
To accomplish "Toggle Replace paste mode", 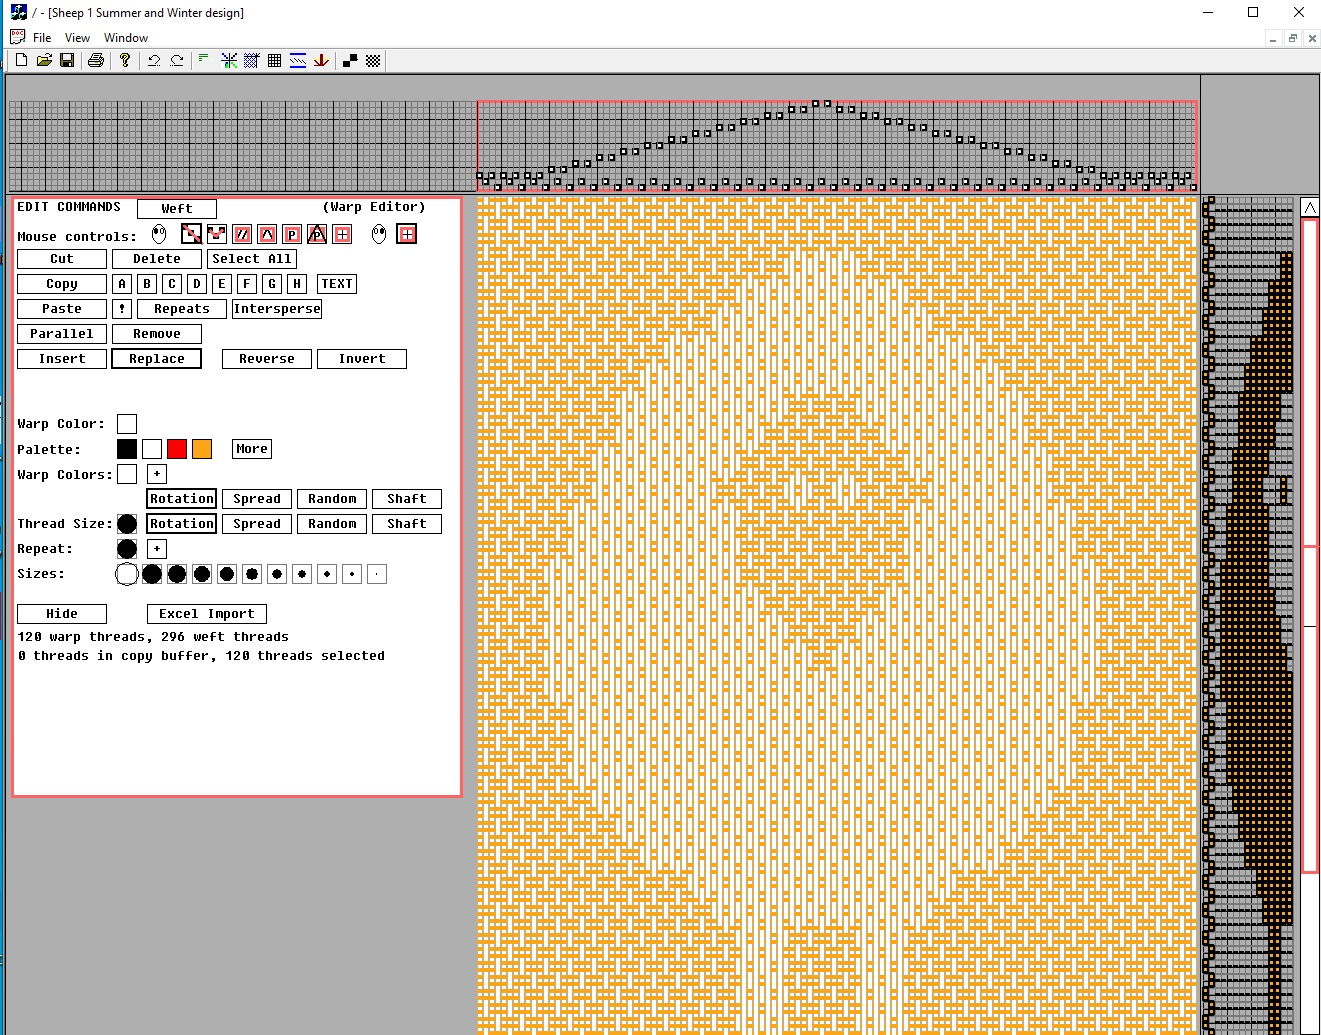I will coord(157,359).
